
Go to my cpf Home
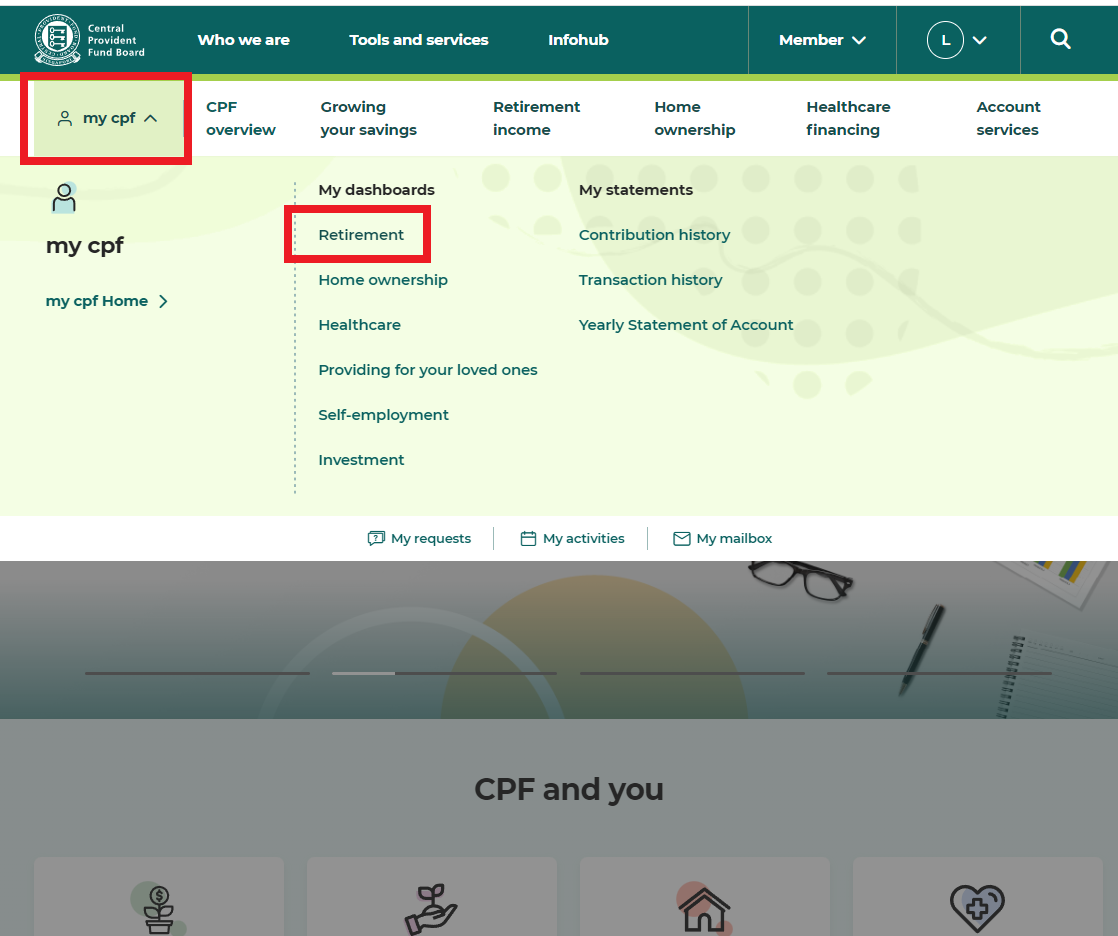[x=106, y=301]
